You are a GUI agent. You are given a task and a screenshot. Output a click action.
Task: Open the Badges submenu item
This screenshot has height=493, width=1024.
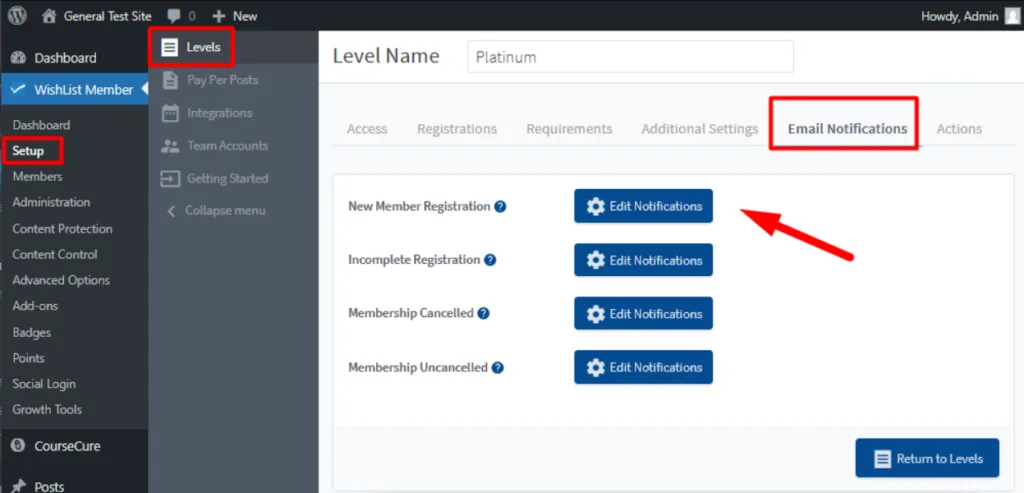[31, 332]
